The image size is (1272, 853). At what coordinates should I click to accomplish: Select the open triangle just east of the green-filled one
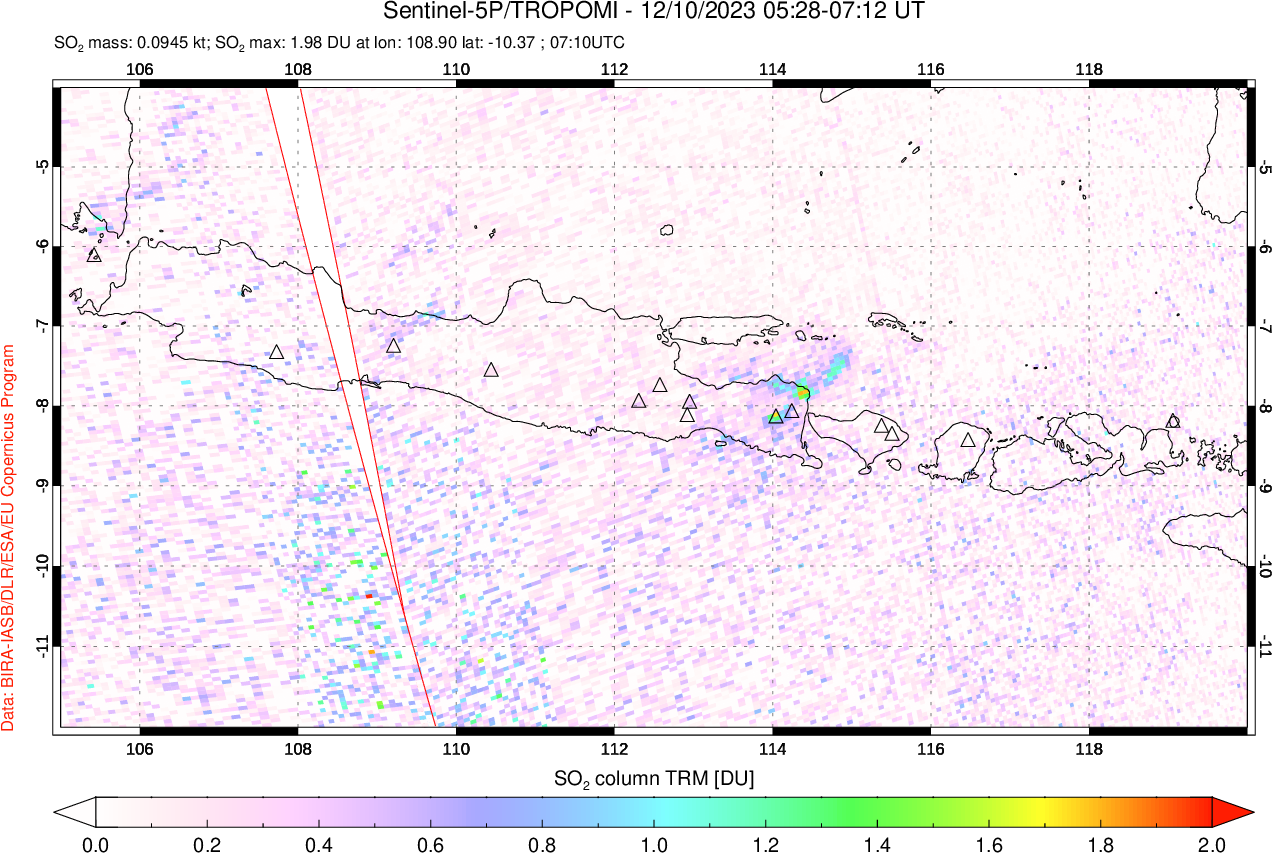click(x=791, y=411)
